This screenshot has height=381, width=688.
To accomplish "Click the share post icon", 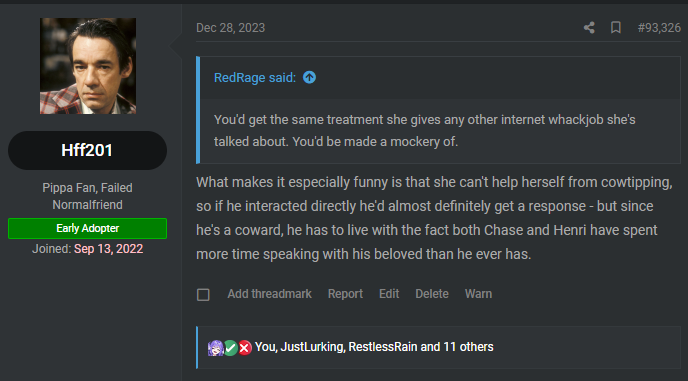I will click(589, 28).
